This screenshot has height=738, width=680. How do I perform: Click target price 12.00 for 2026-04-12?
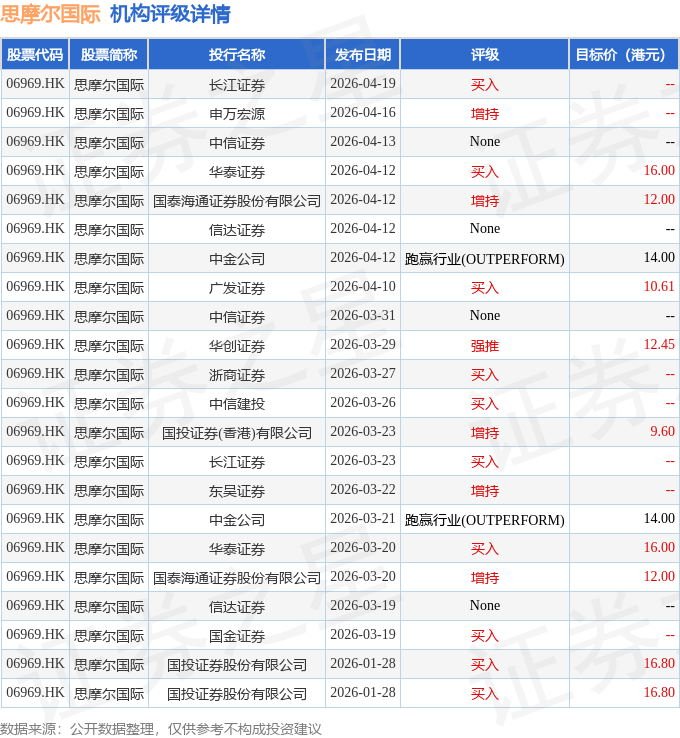(659, 200)
